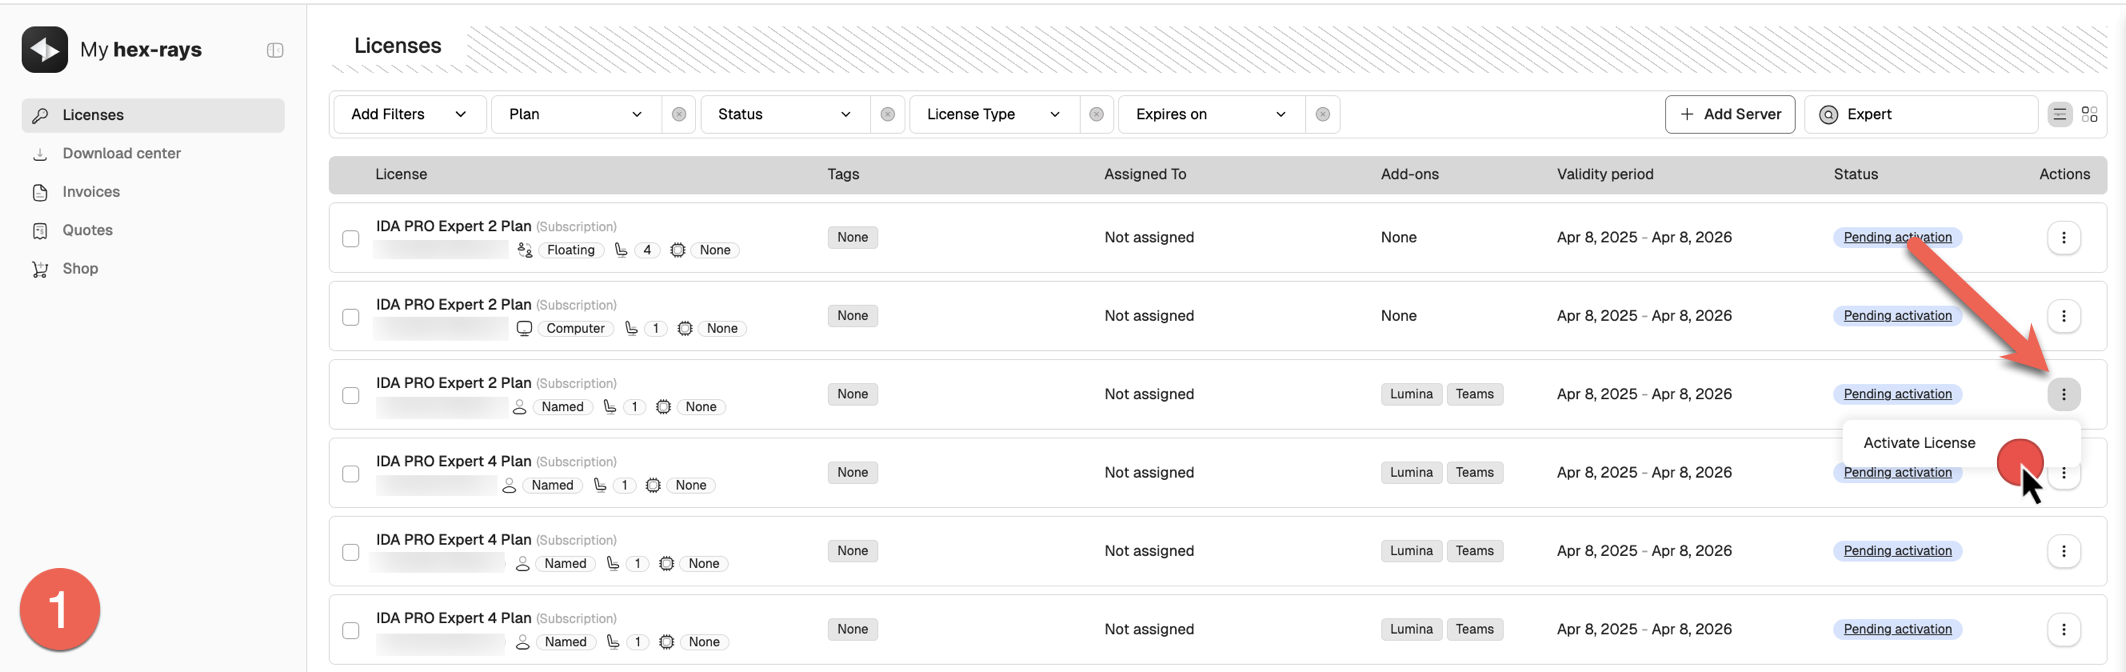This screenshot has height=672, width=2126.
Task: Collapse the sidebar panel icon
Action: [x=275, y=50]
